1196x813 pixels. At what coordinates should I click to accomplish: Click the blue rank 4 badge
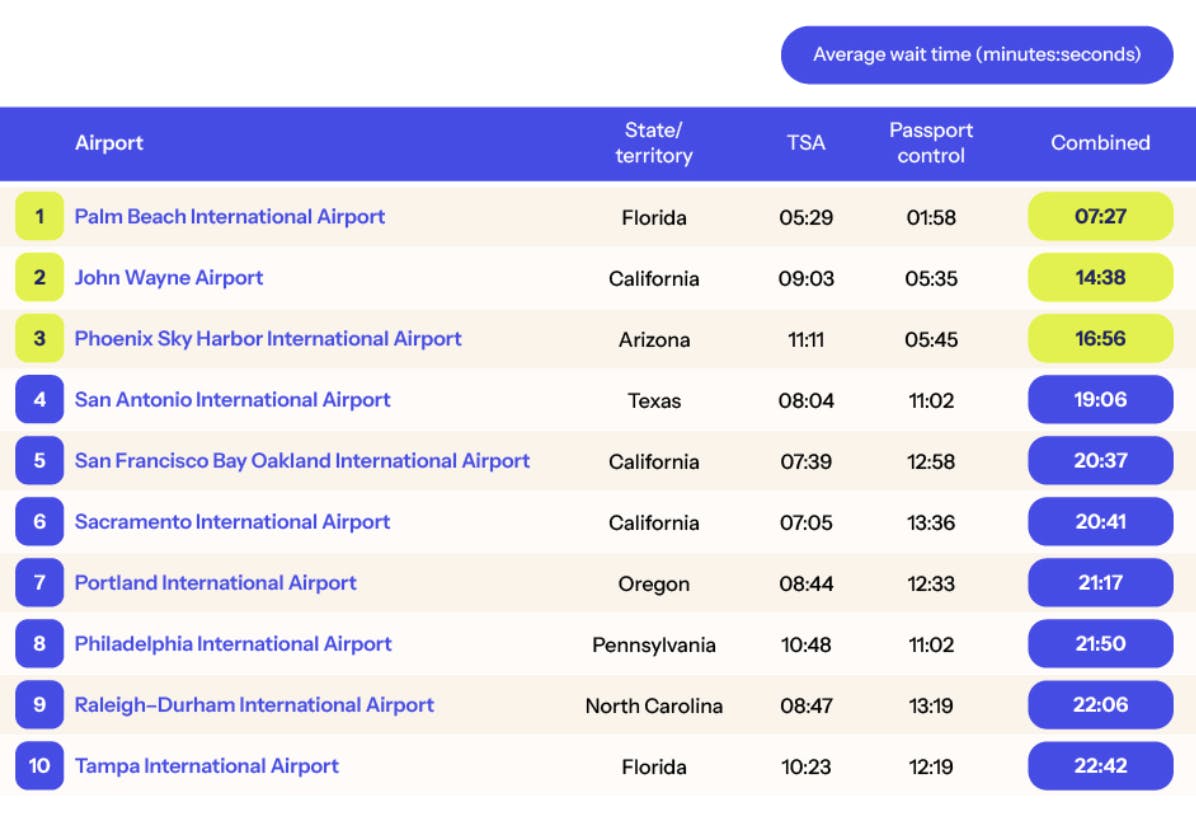39,400
